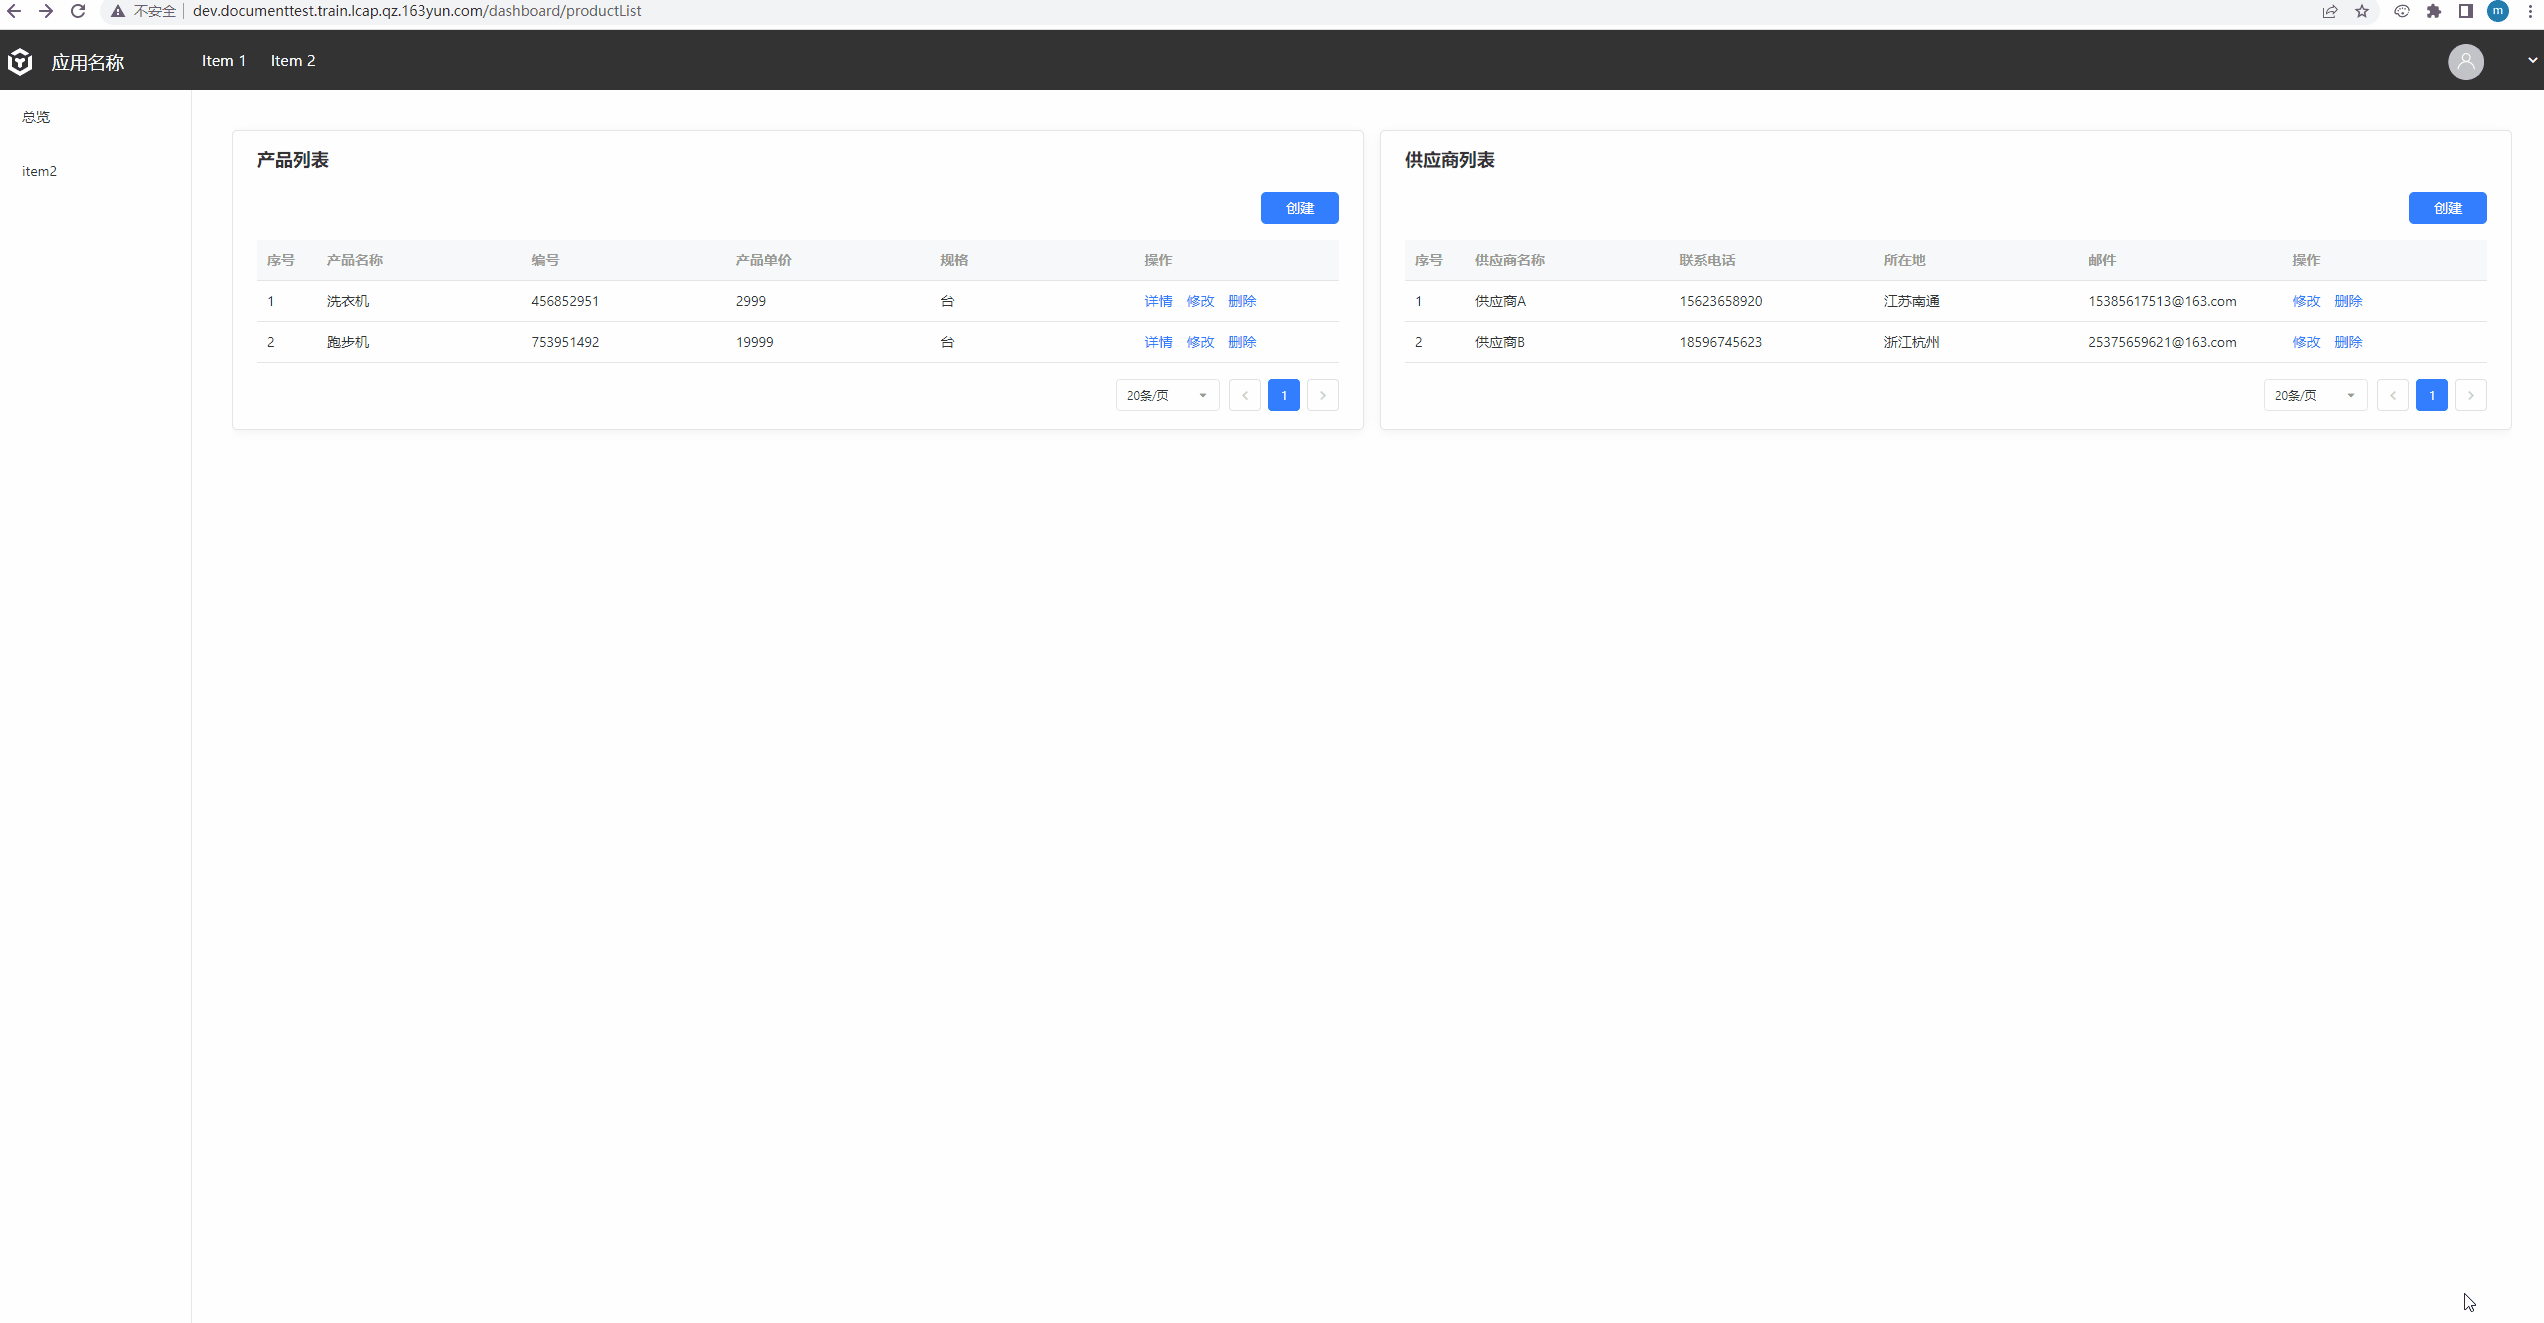2544x1323 pixels.
Task: Click the browser forward arrow
Action: (x=46, y=11)
